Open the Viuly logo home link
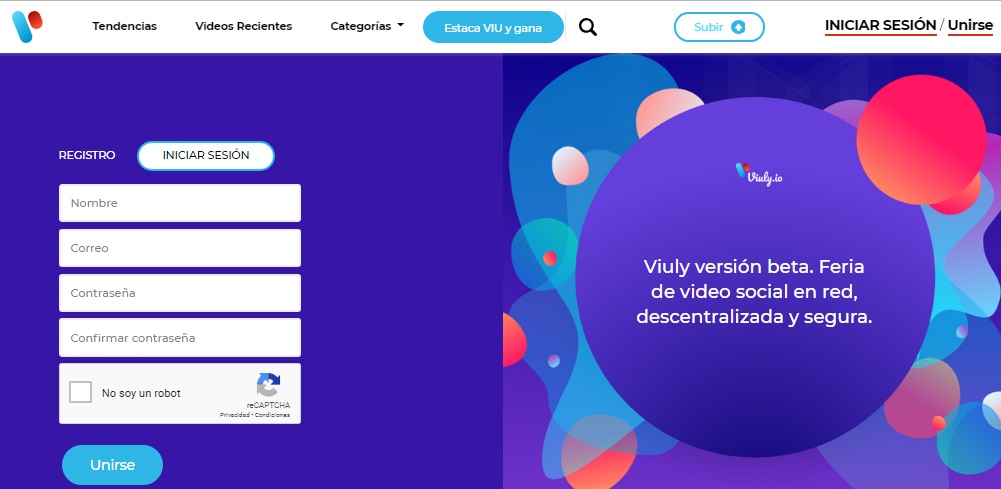 point(27,27)
